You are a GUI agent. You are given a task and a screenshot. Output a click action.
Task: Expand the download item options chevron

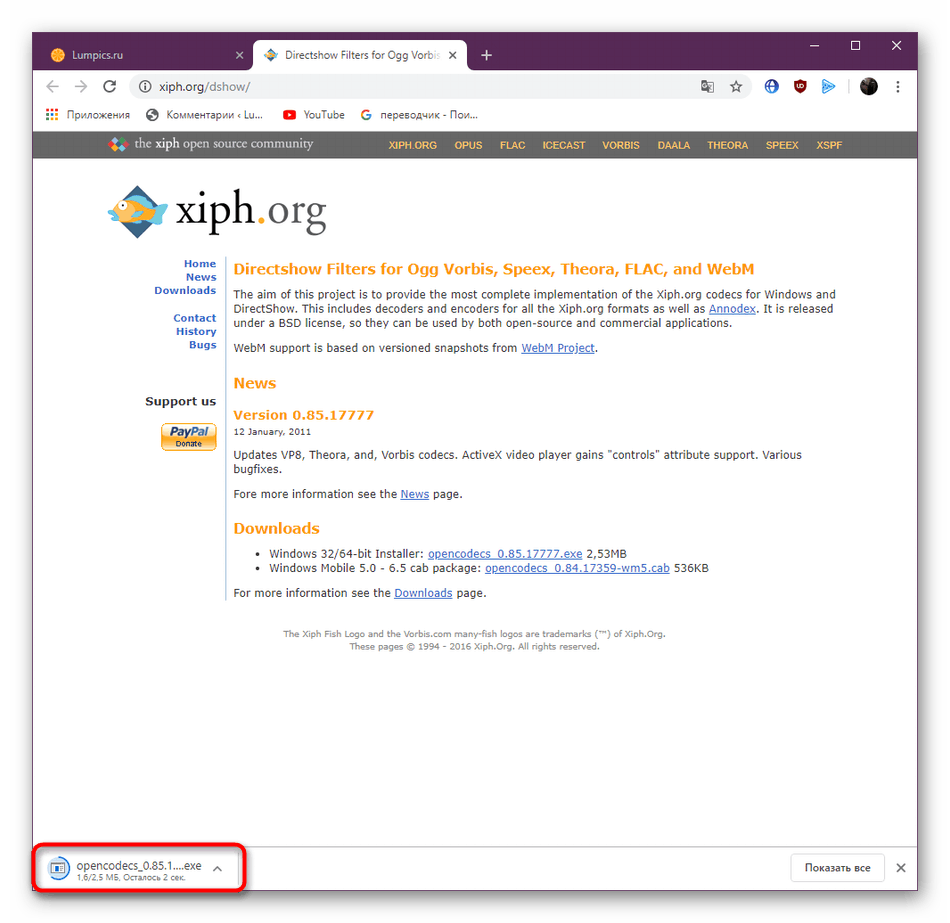coord(218,868)
